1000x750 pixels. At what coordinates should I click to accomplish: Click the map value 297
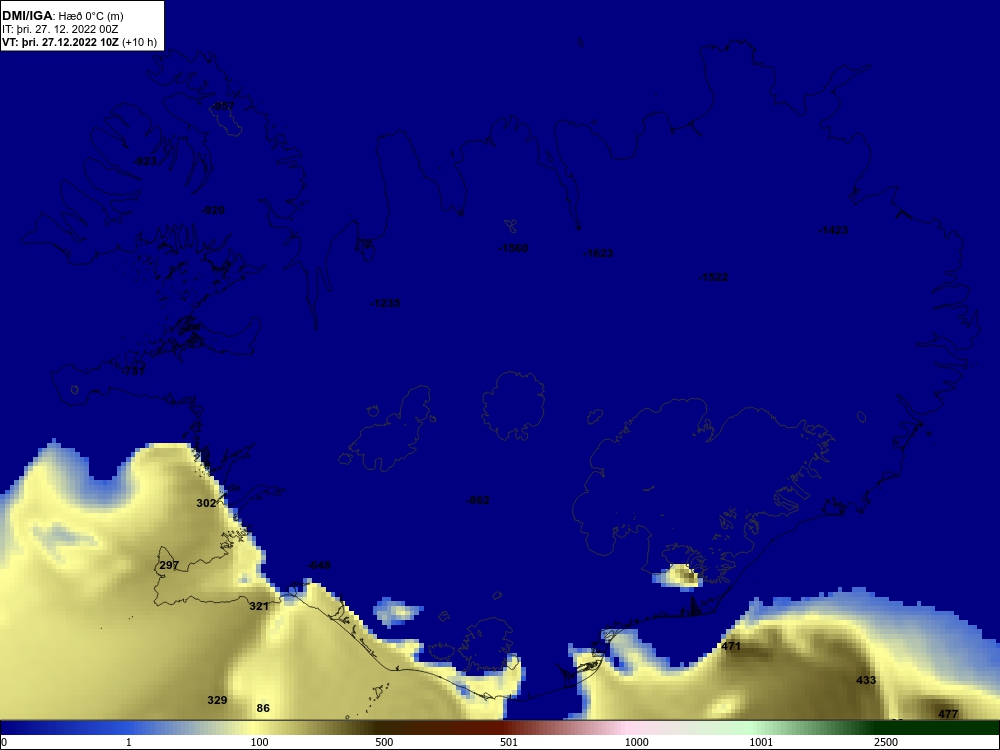click(169, 565)
